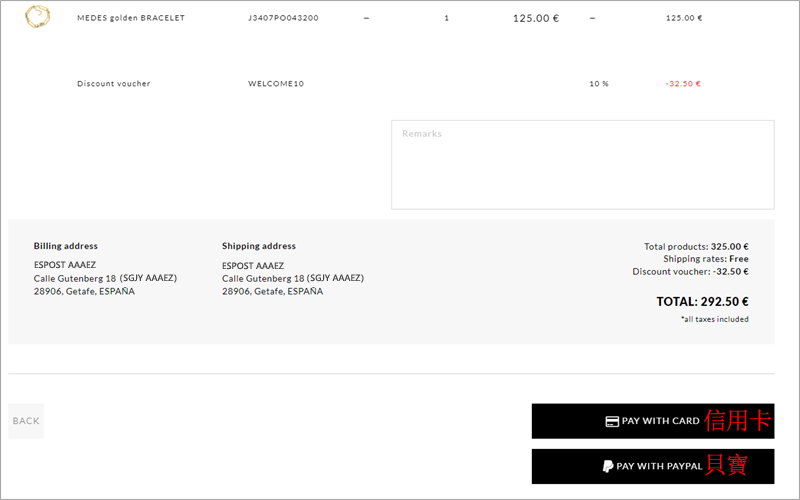Click the PayPal logo icon
Viewport: 800px width, 500px height.
pos(608,466)
